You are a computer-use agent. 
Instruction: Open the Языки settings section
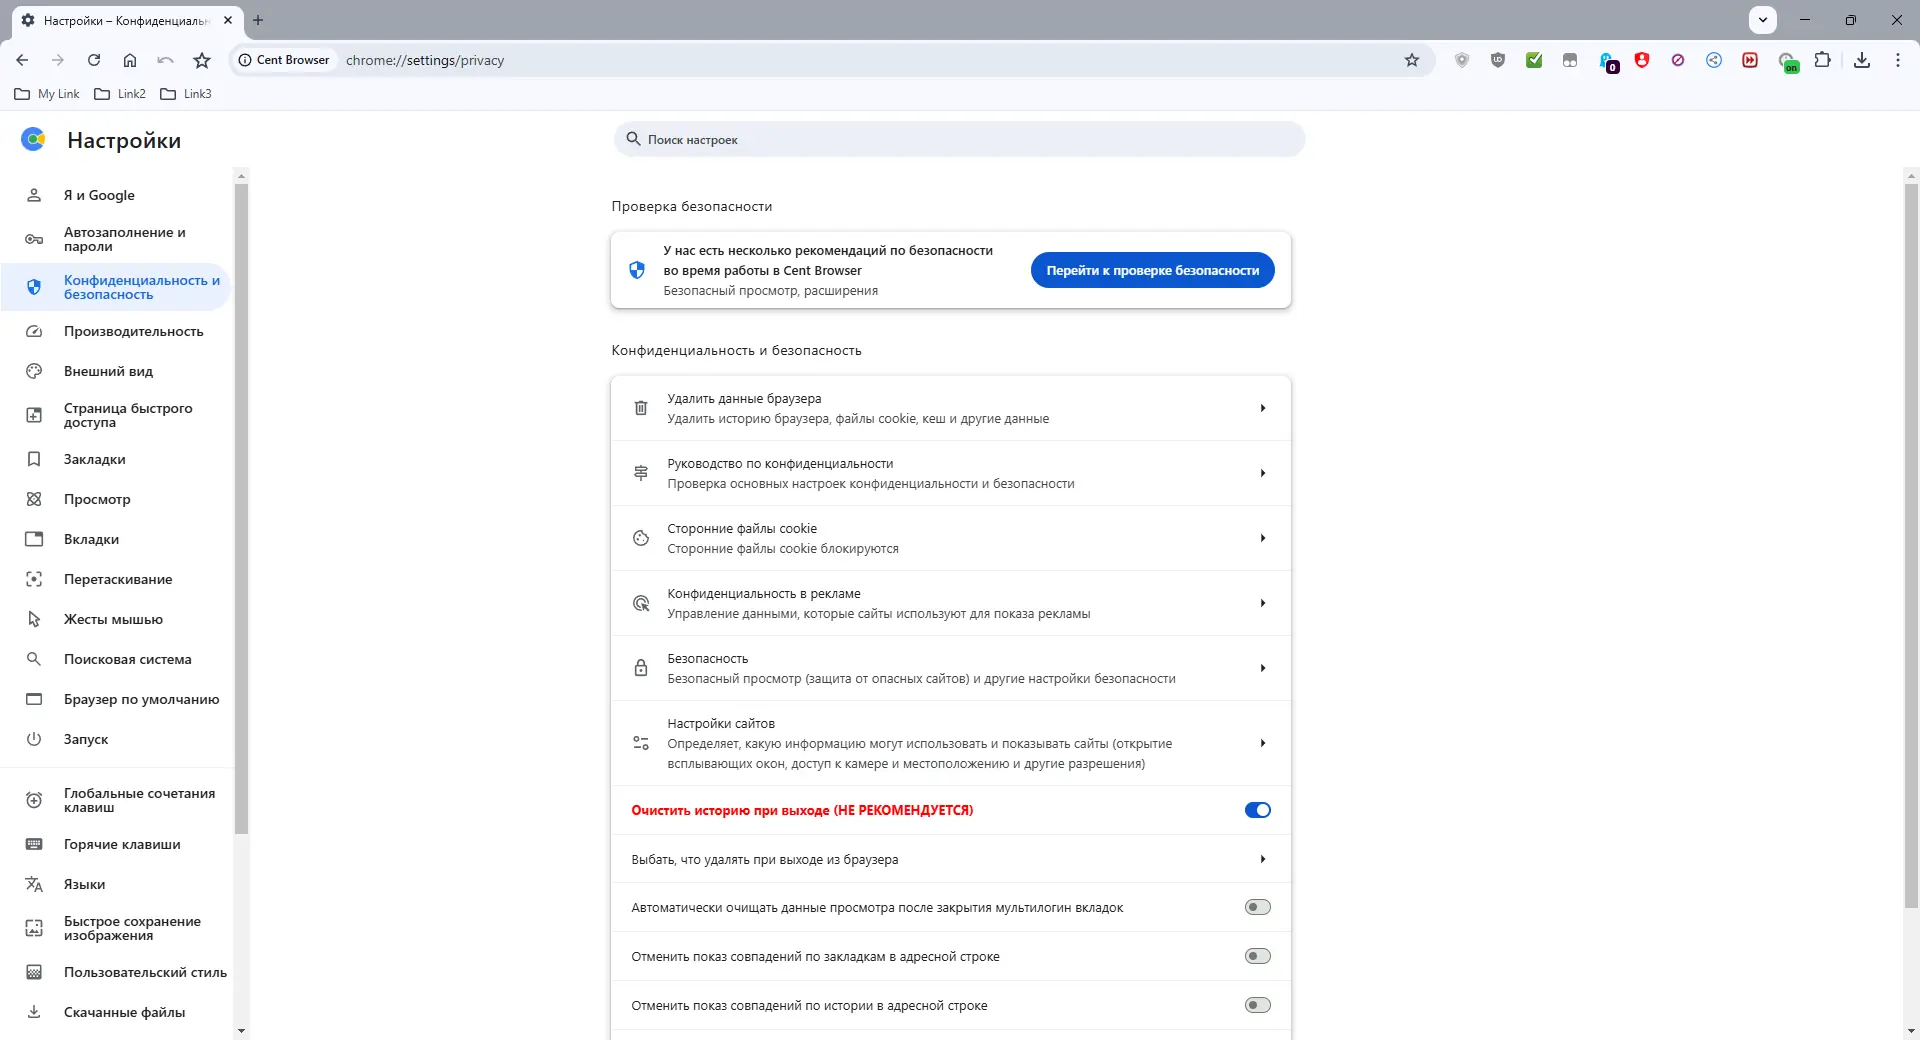[84, 884]
